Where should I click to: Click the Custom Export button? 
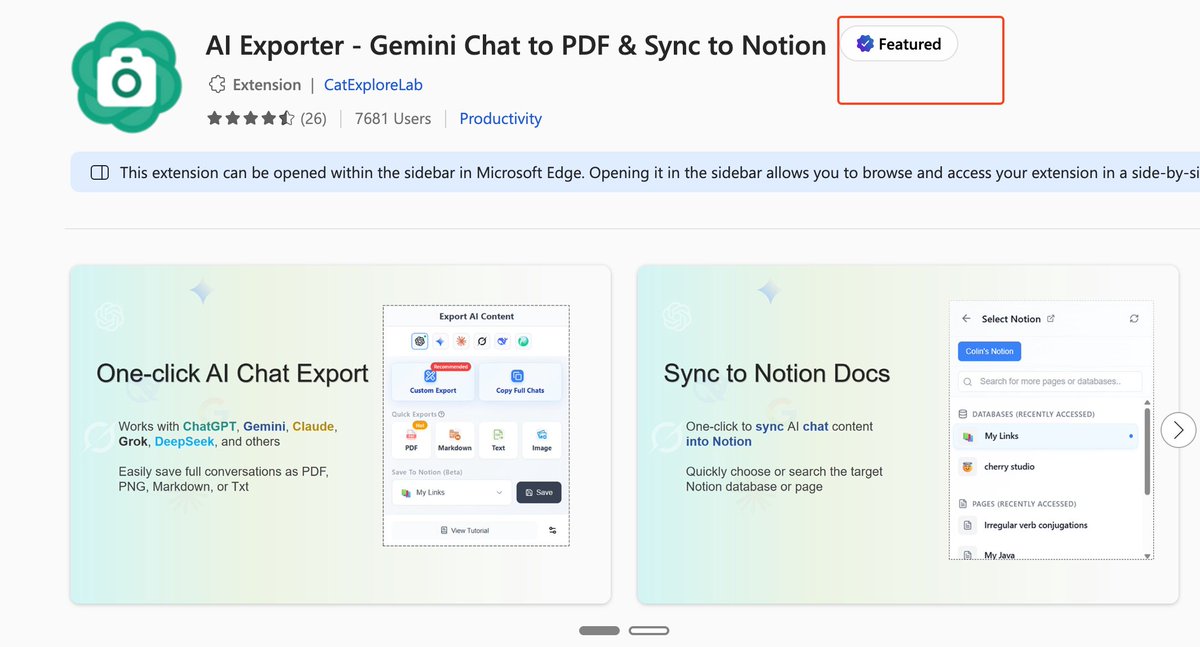click(x=433, y=381)
